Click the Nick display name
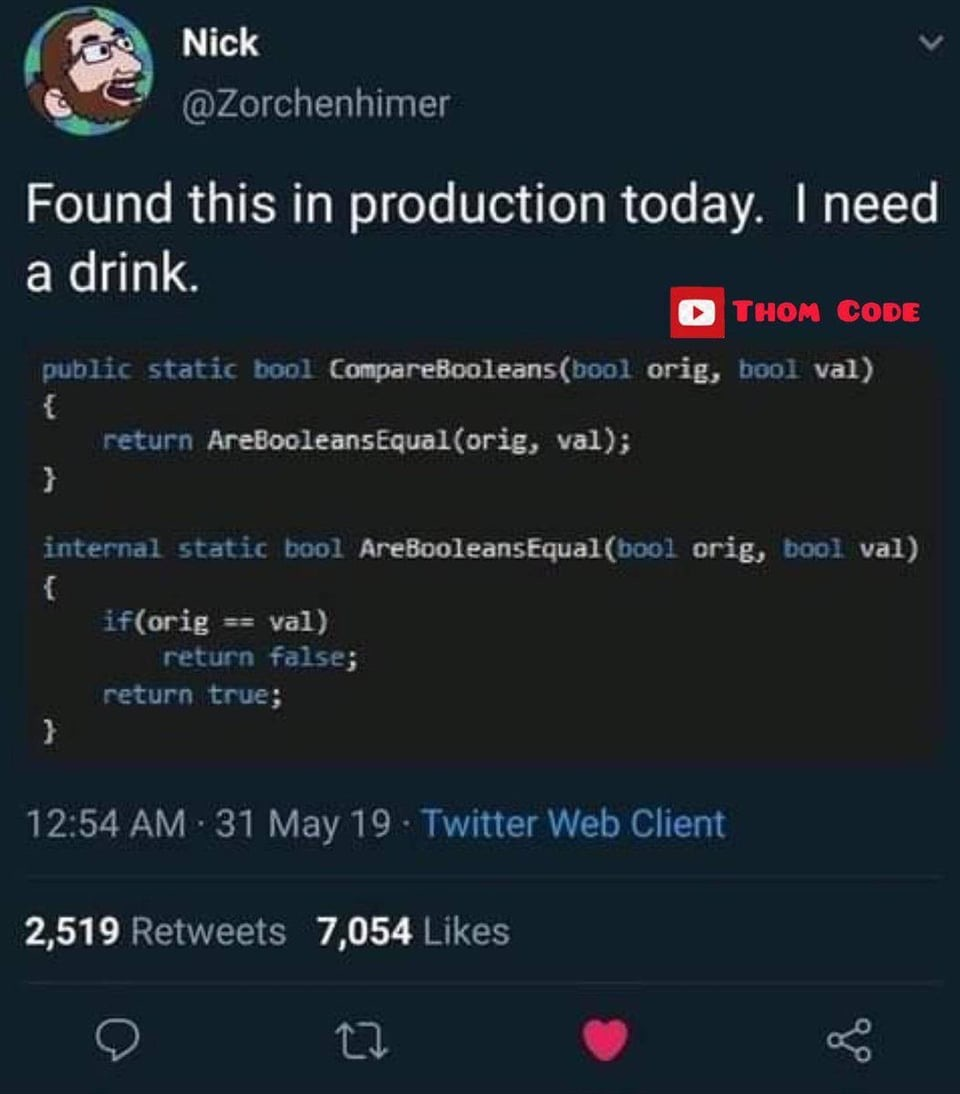Image resolution: width=960 pixels, height=1094 pixels. [x=220, y=43]
